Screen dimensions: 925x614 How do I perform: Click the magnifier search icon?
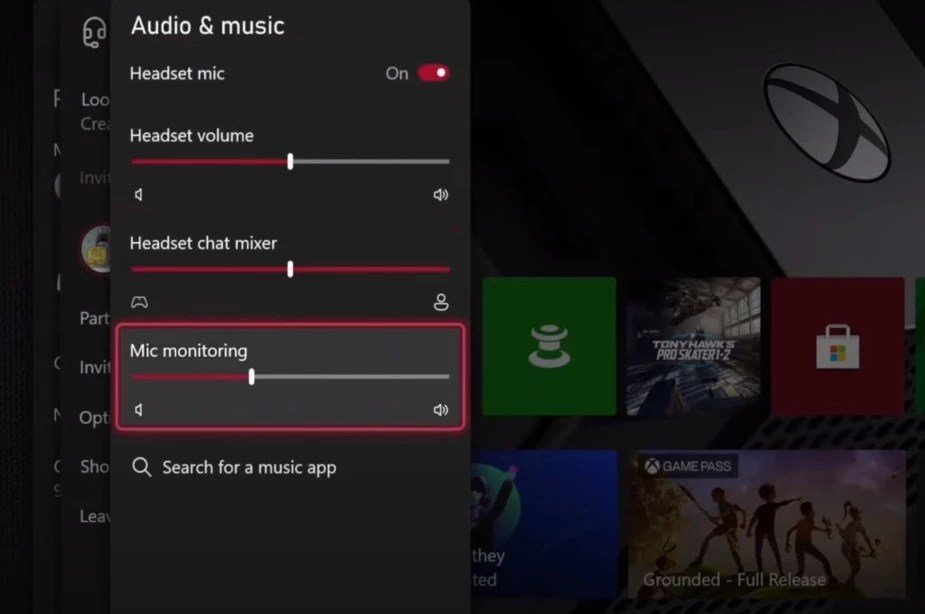pos(141,467)
